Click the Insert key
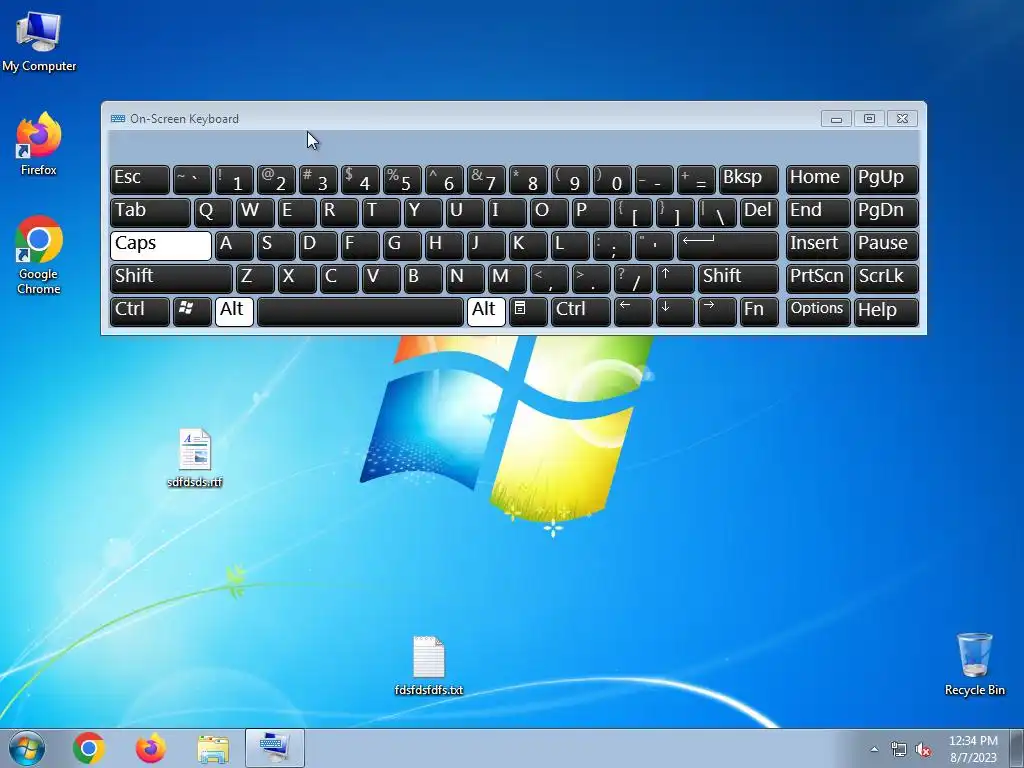Screen dimensions: 1024x768 818,246
